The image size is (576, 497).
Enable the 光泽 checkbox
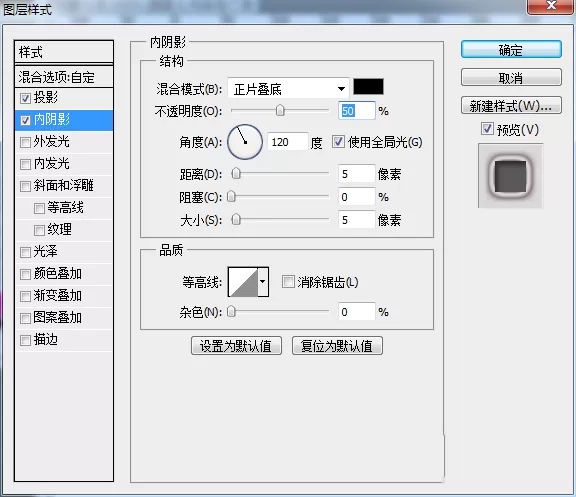[x=25, y=252]
